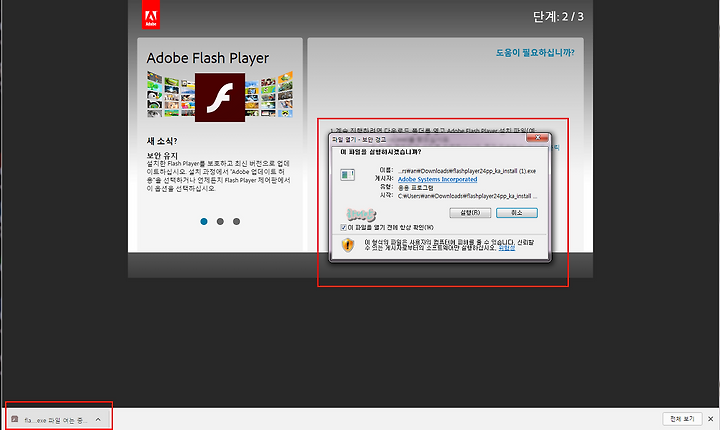
Task: Click the 전체 보기 show all button
Action: click(682, 419)
